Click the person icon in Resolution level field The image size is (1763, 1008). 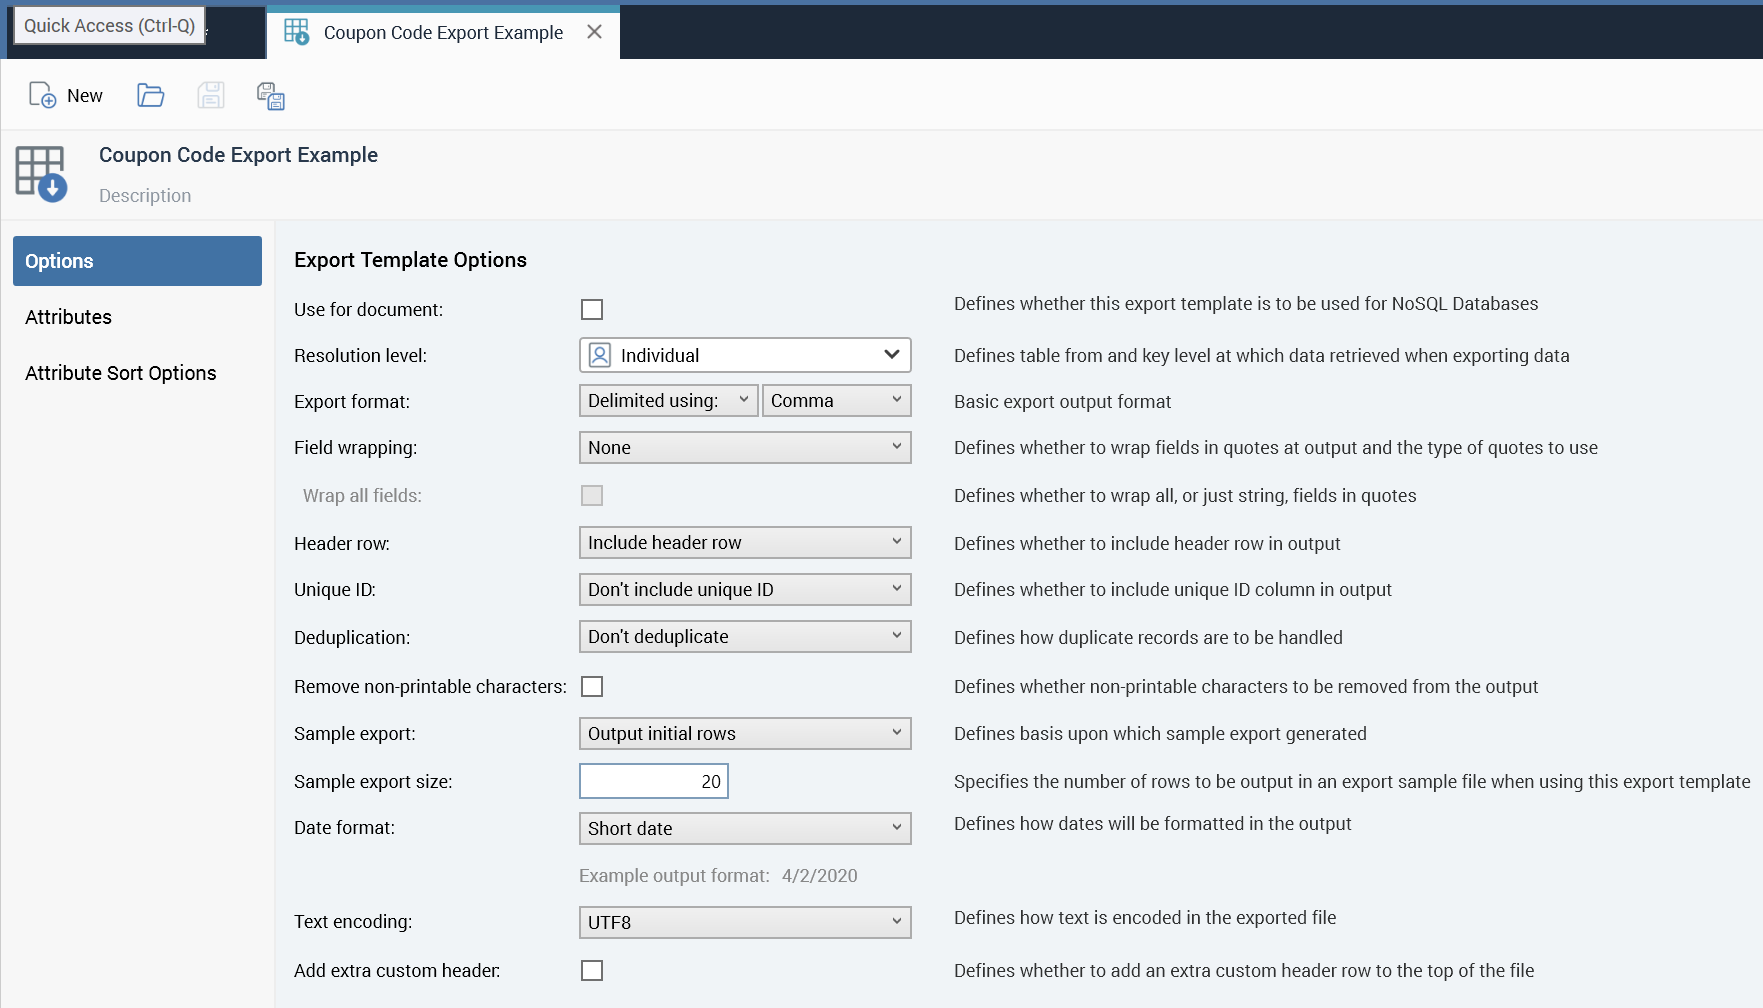point(600,355)
